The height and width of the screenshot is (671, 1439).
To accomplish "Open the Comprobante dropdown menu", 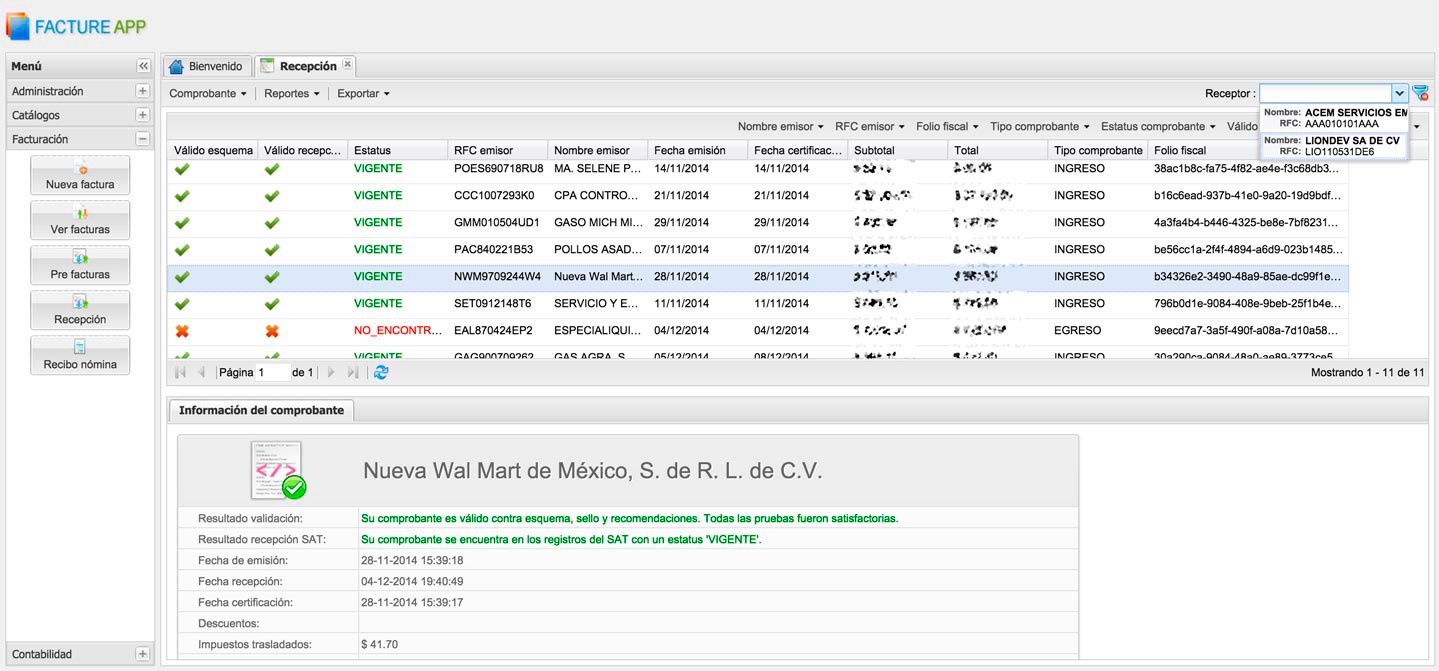I will tap(208, 94).
